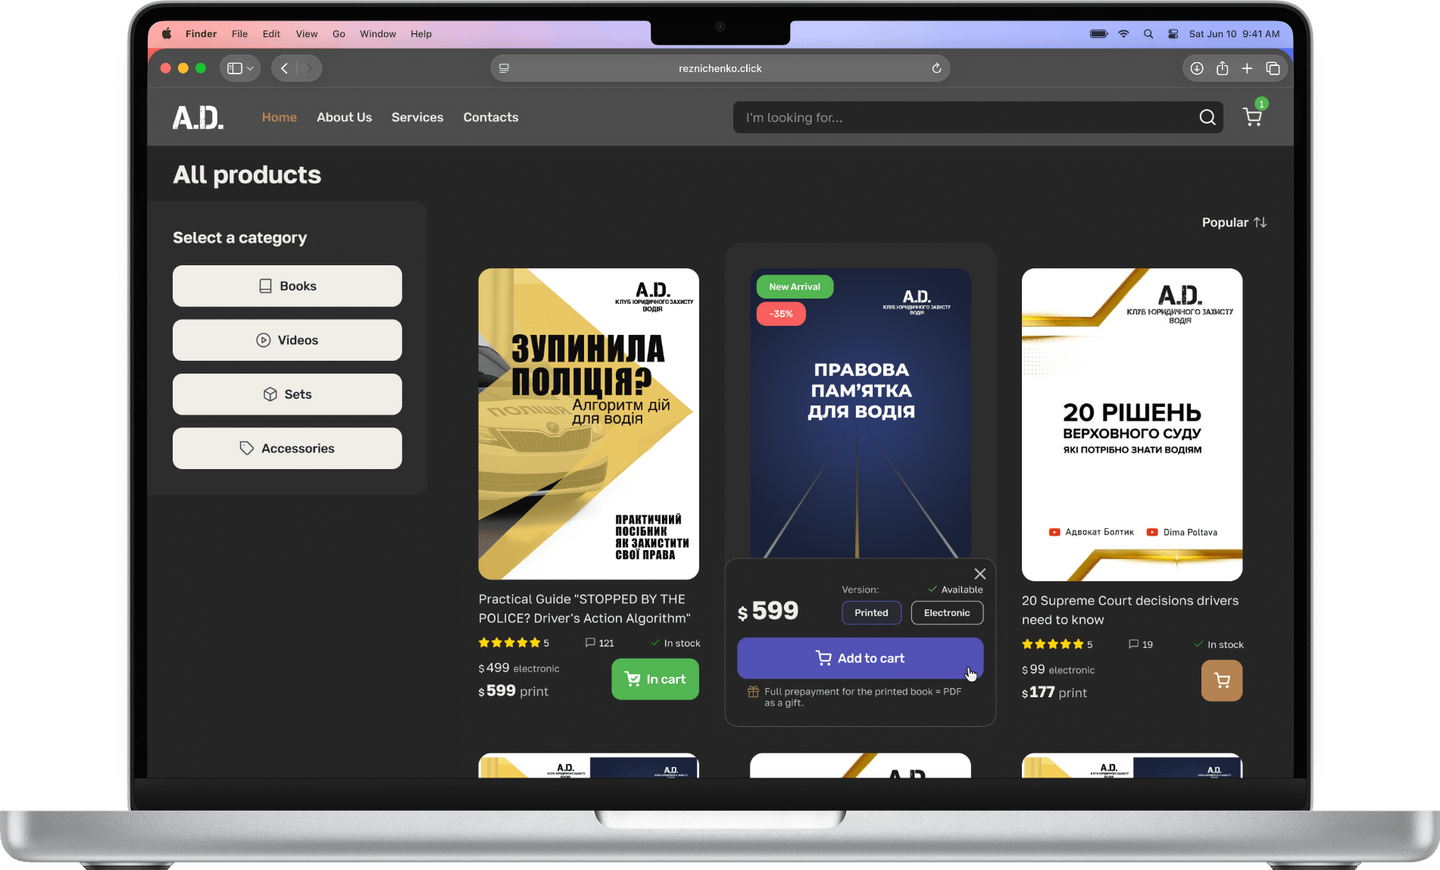
Task: Click the $177 print price
Action: (1054, 692)
